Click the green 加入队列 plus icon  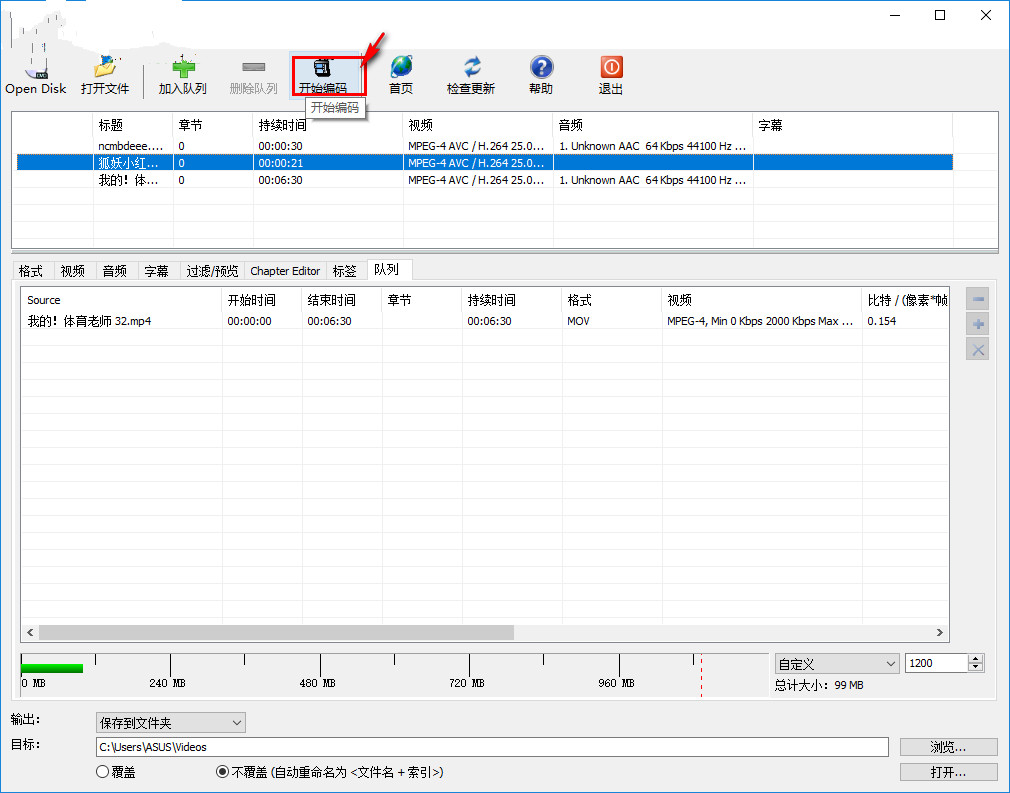click(182, 68)
